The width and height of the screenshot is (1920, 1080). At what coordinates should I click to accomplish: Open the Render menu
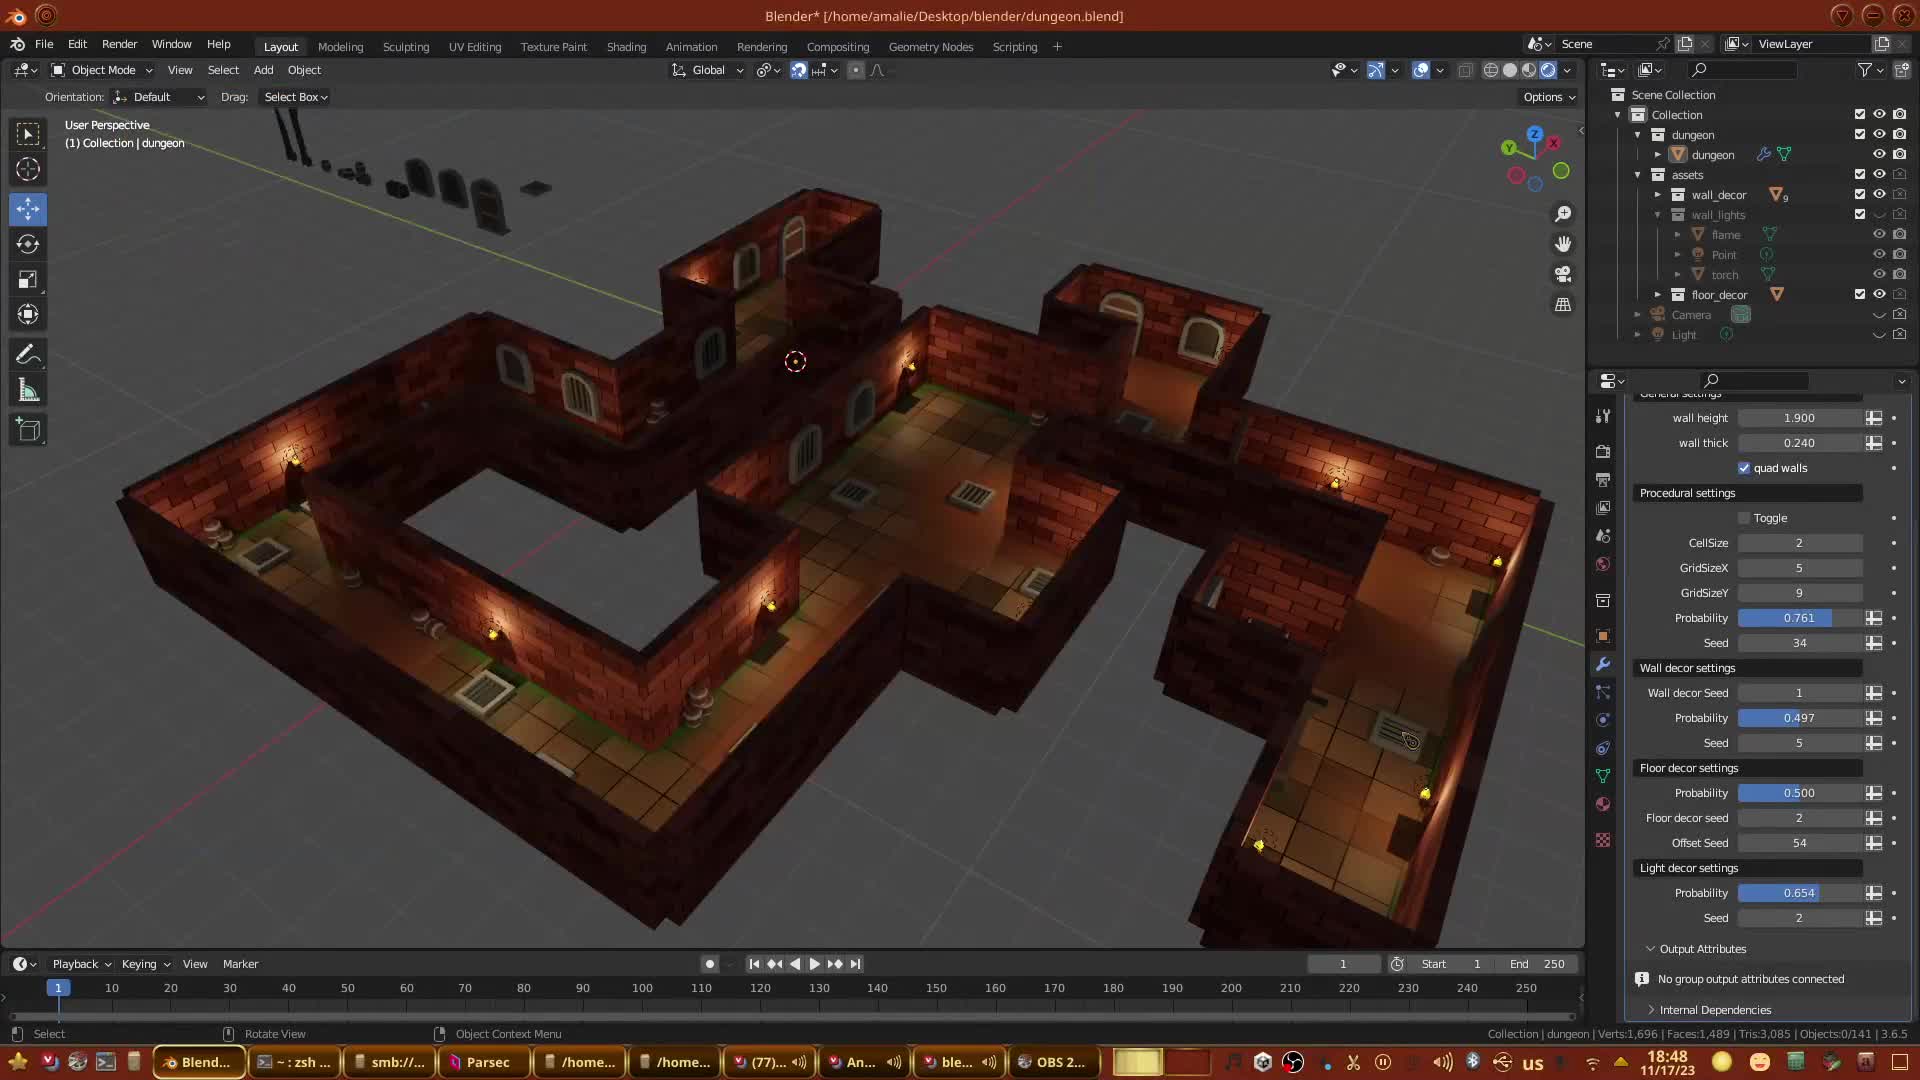coord(119,44)
